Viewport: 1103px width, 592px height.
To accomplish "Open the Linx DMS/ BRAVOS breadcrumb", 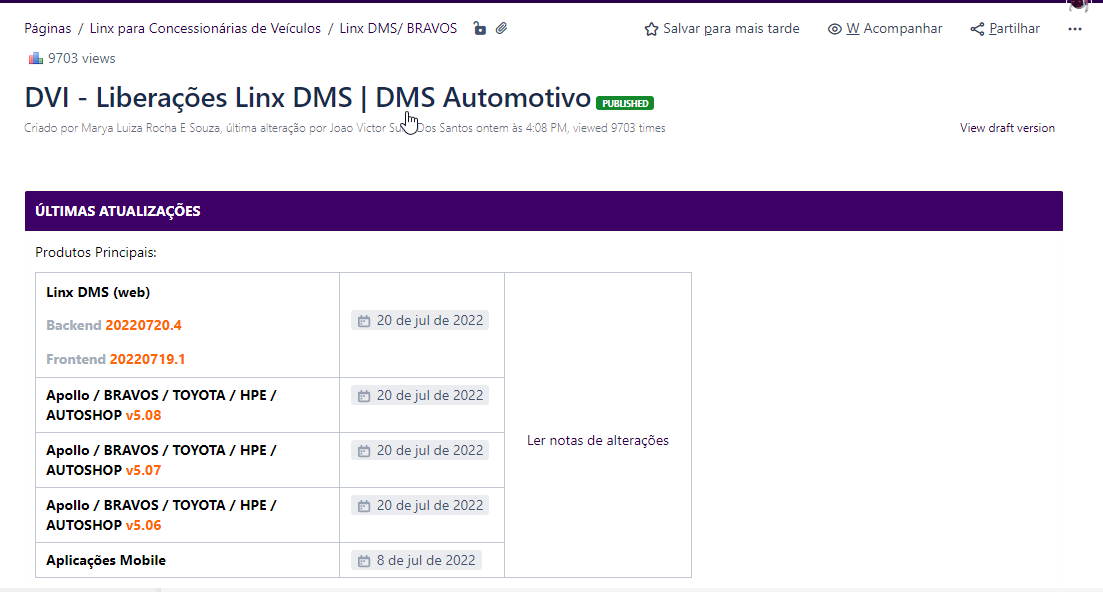I will coord(398,29).
